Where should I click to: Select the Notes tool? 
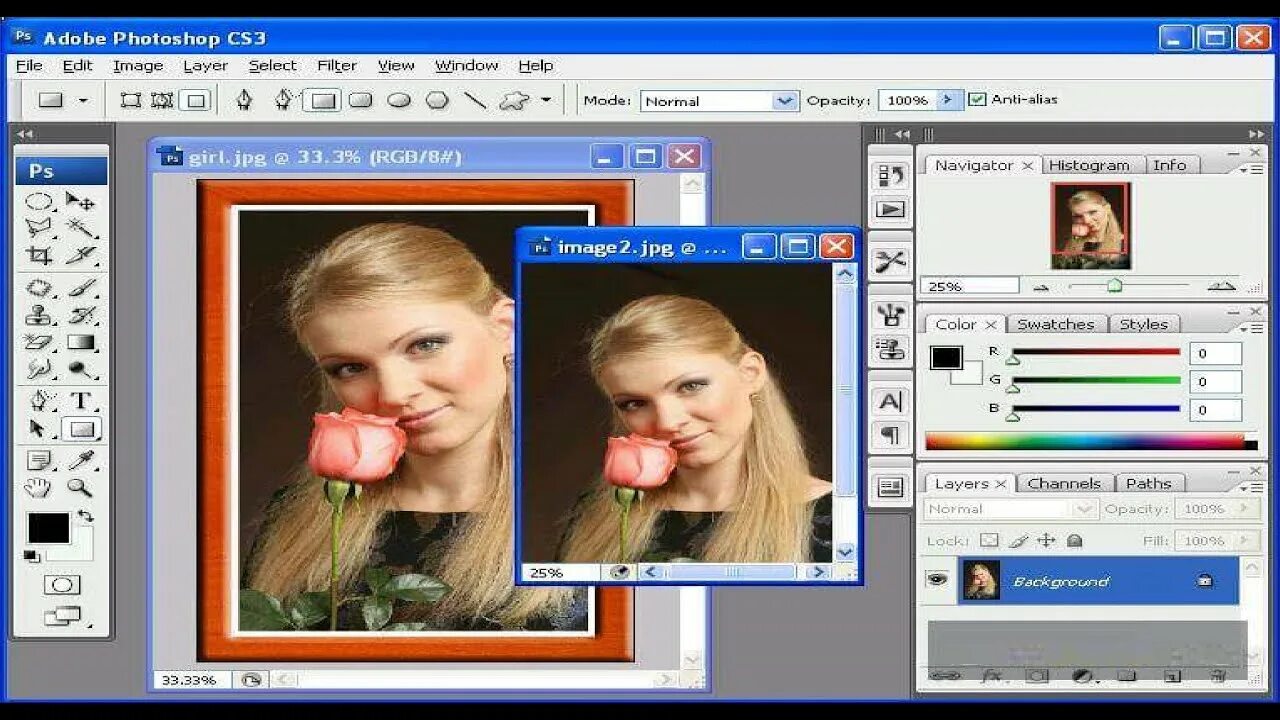click(39, 461)
